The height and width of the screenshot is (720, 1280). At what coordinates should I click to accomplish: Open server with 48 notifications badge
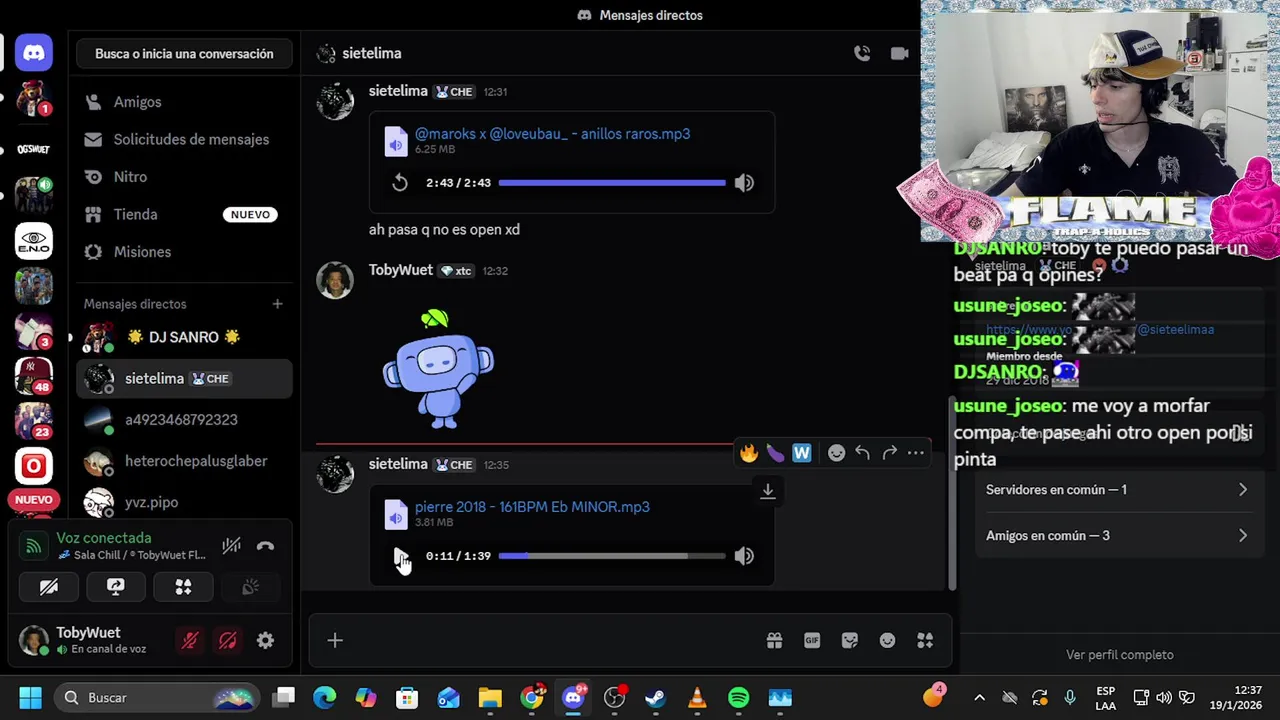pos(34,375)
